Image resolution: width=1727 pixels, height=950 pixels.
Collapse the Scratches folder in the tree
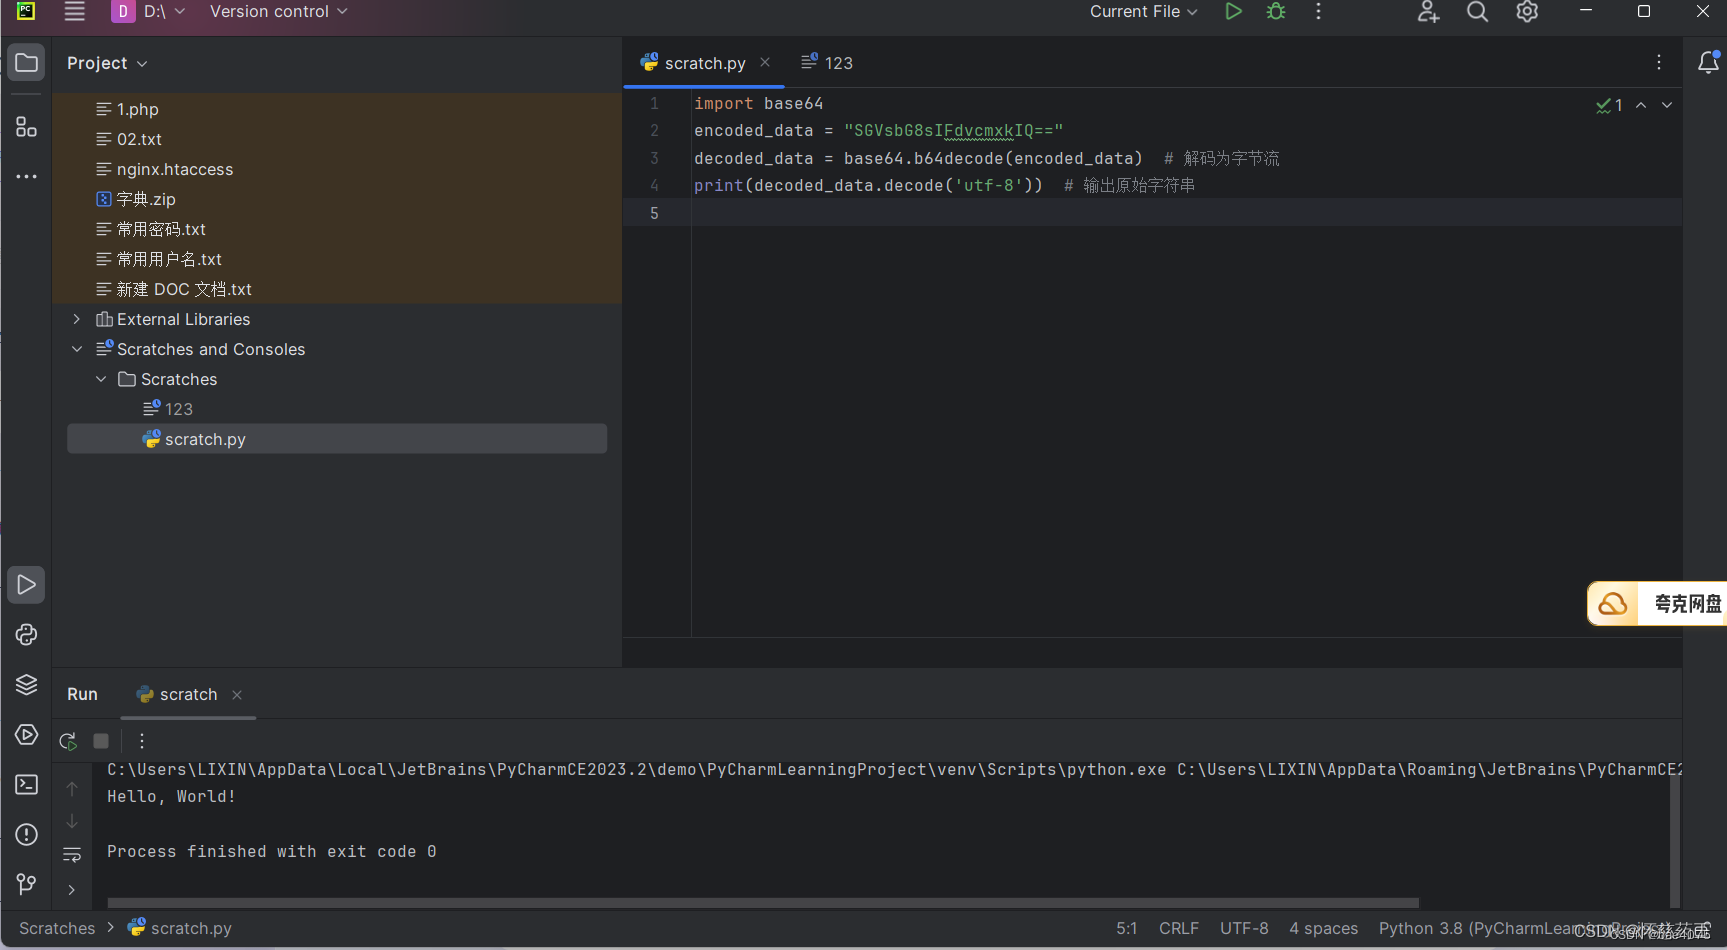[101, 379]
